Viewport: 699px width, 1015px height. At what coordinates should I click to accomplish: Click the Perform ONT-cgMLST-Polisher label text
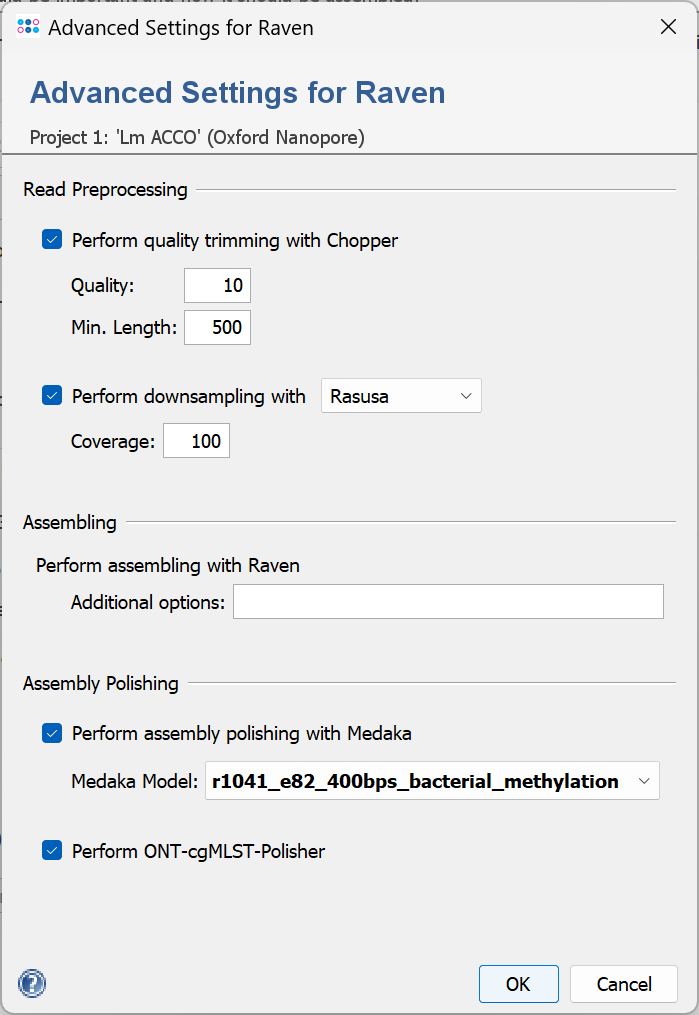[198, 851]
